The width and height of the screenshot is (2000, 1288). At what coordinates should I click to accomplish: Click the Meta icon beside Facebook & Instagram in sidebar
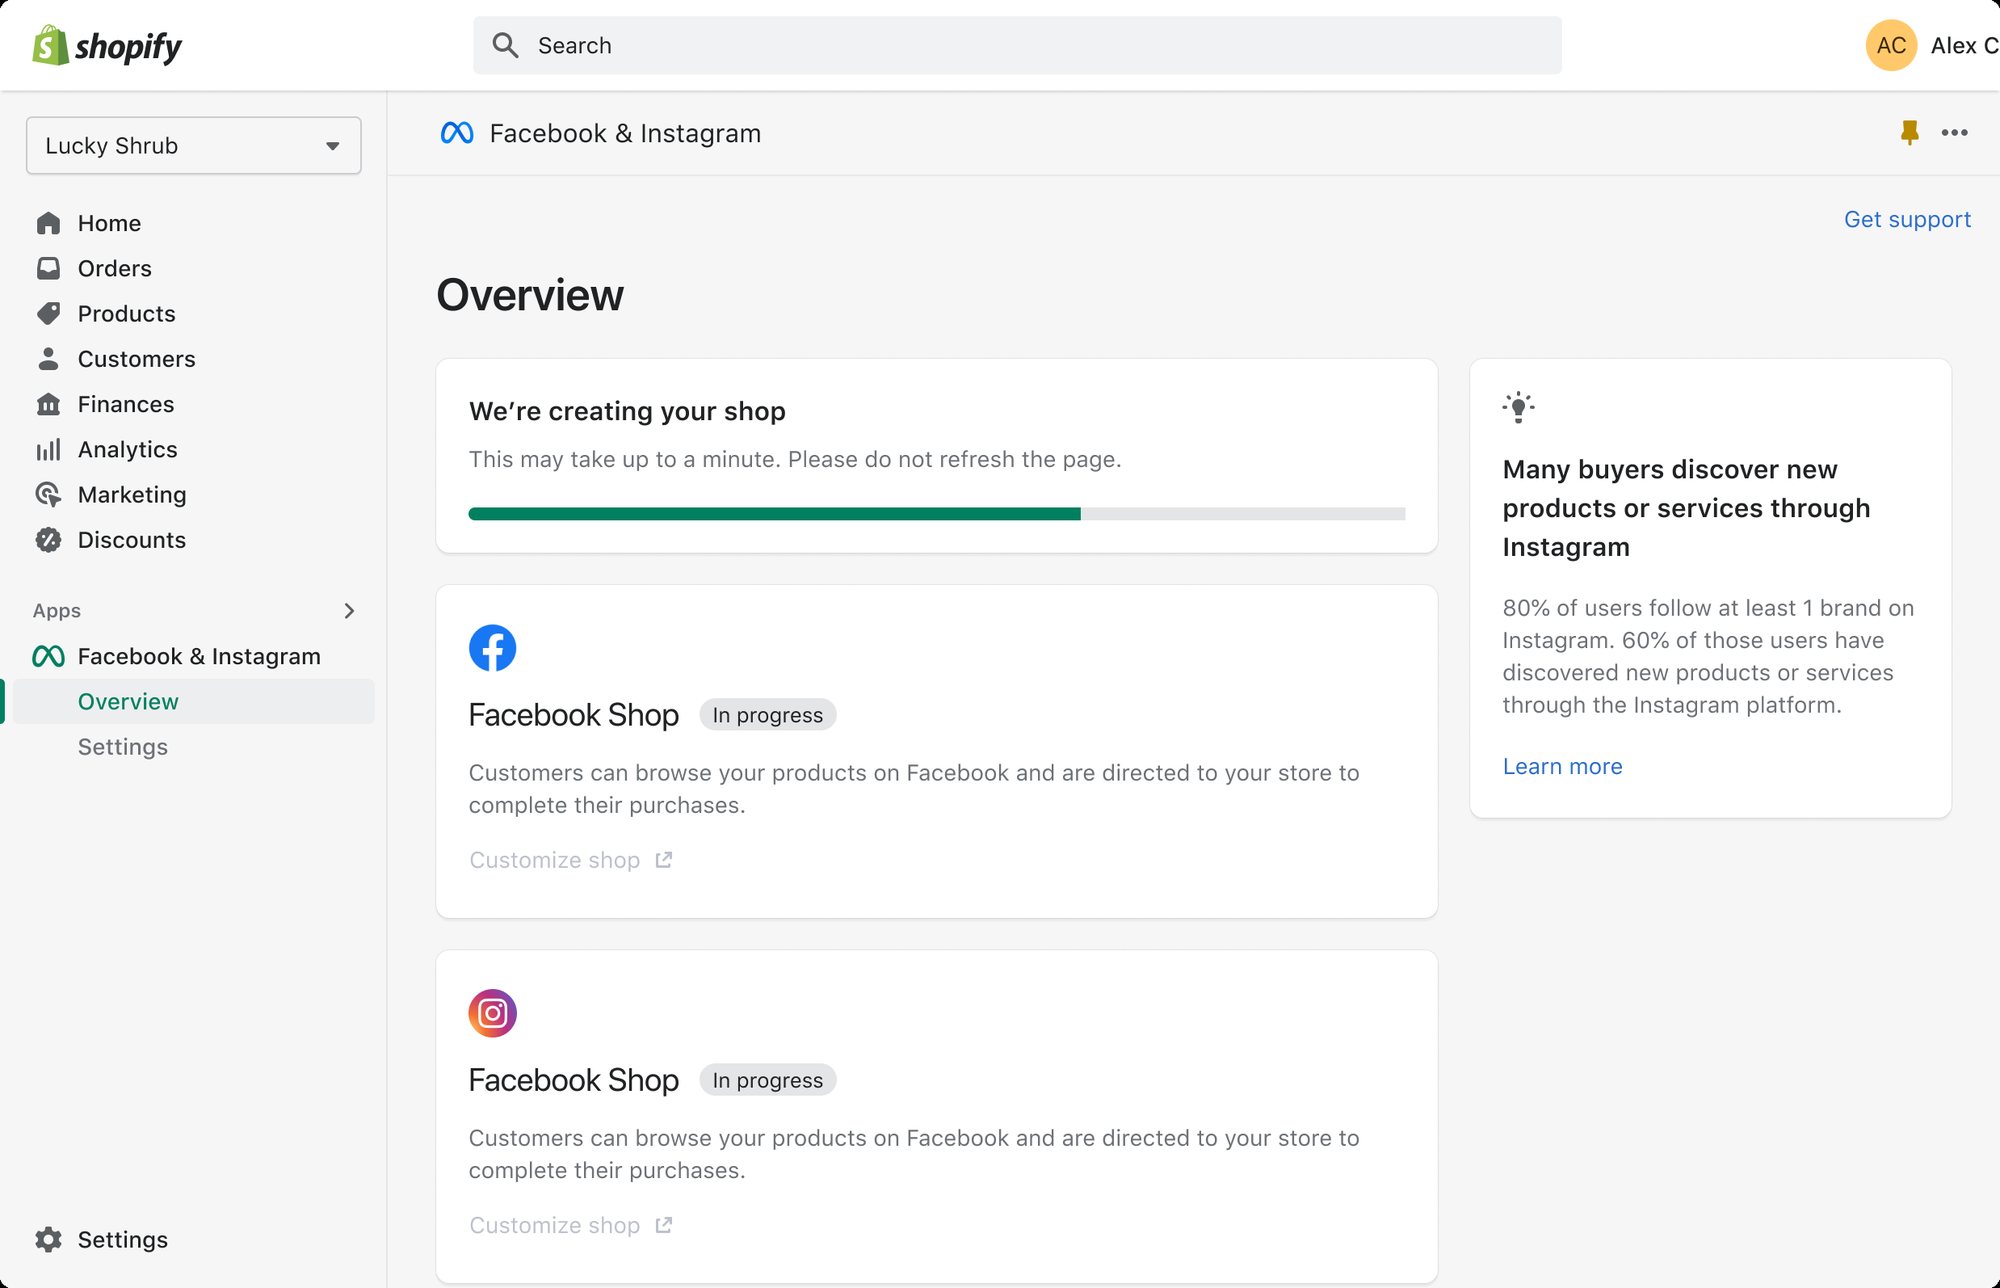(x=48, y=656)
